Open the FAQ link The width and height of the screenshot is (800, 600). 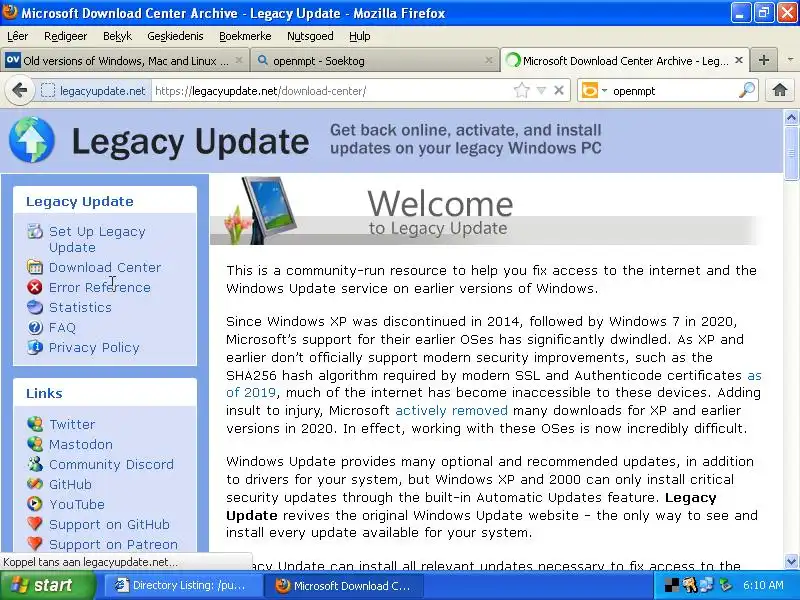click(62, 327)
